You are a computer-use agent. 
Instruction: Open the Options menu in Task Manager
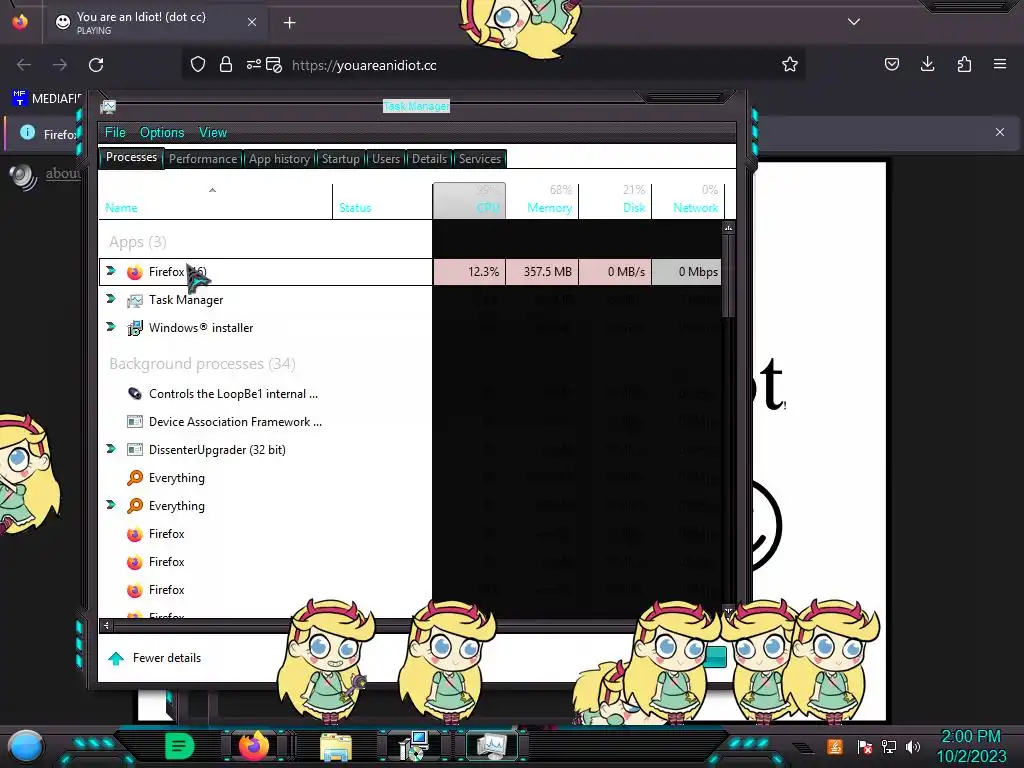162,133
